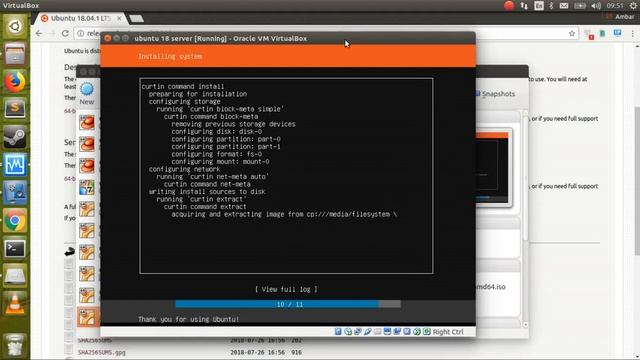Click the VirtualBox Manager details scrollbar

[x=525, y=218]
